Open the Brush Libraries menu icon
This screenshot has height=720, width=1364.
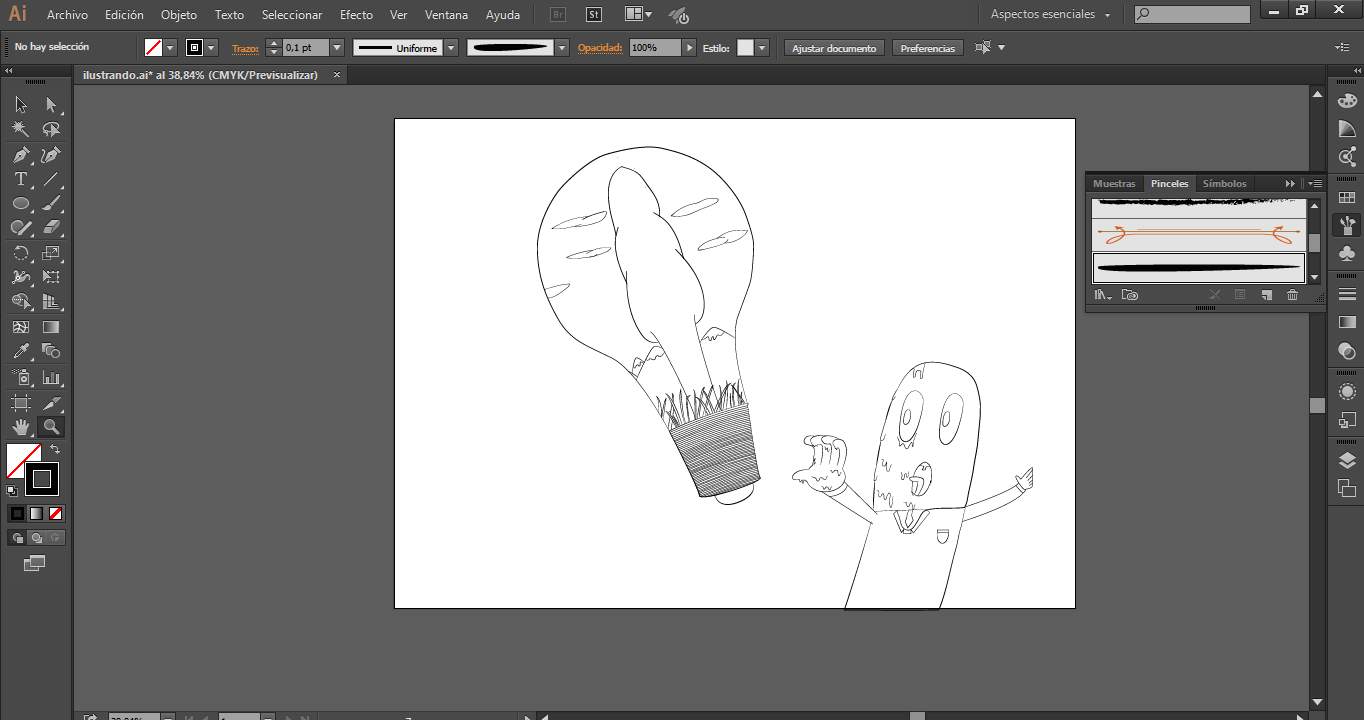1102,295
